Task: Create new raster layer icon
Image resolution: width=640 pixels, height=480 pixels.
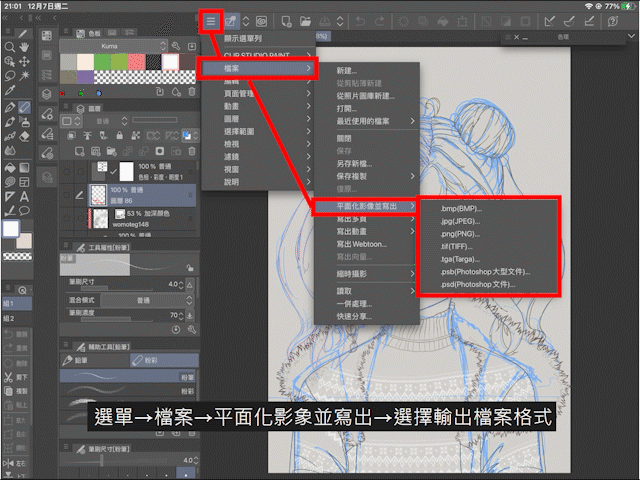Action: pyautogui.click(x=79, y=151)
